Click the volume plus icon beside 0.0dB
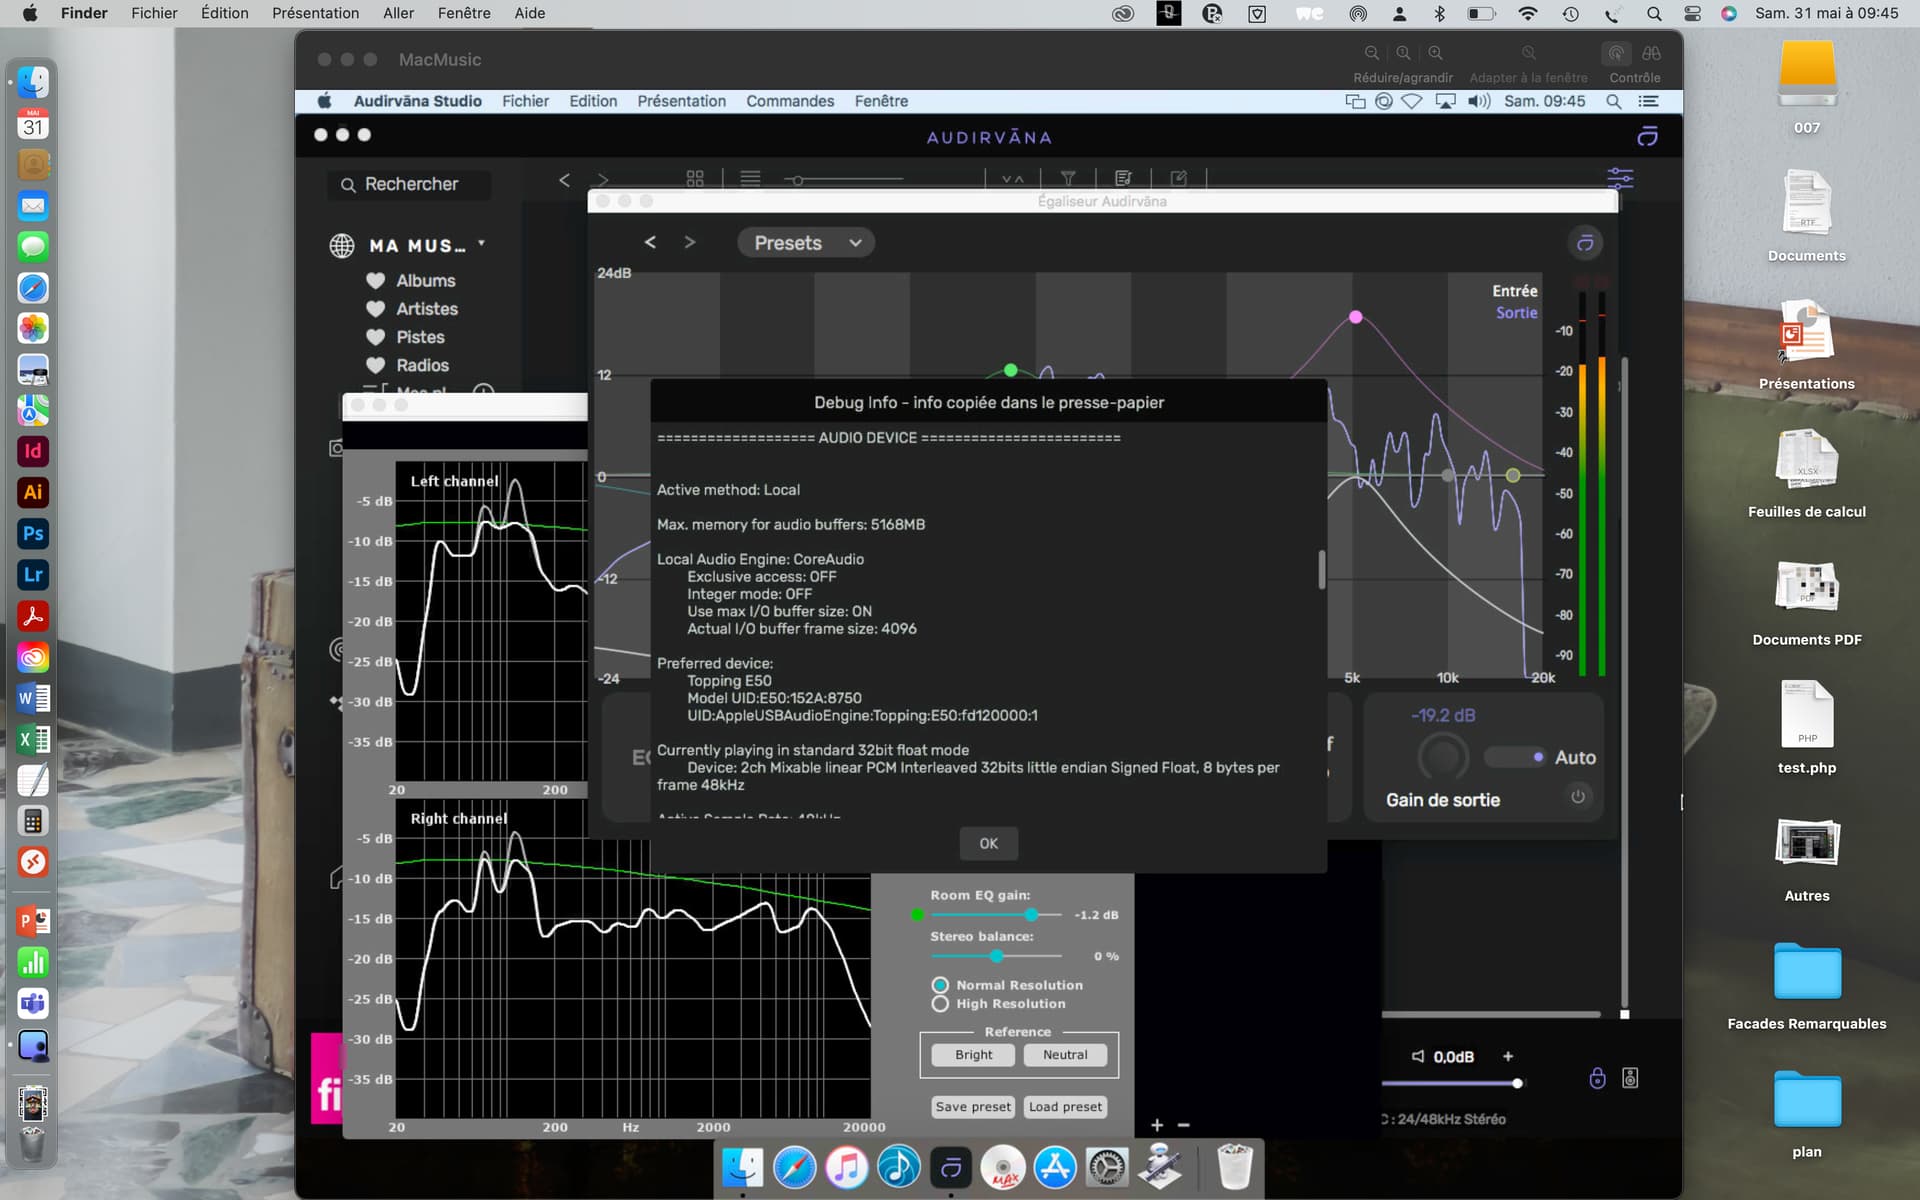Viewport: 1920px width, 1200px height. (1508, 1056)
